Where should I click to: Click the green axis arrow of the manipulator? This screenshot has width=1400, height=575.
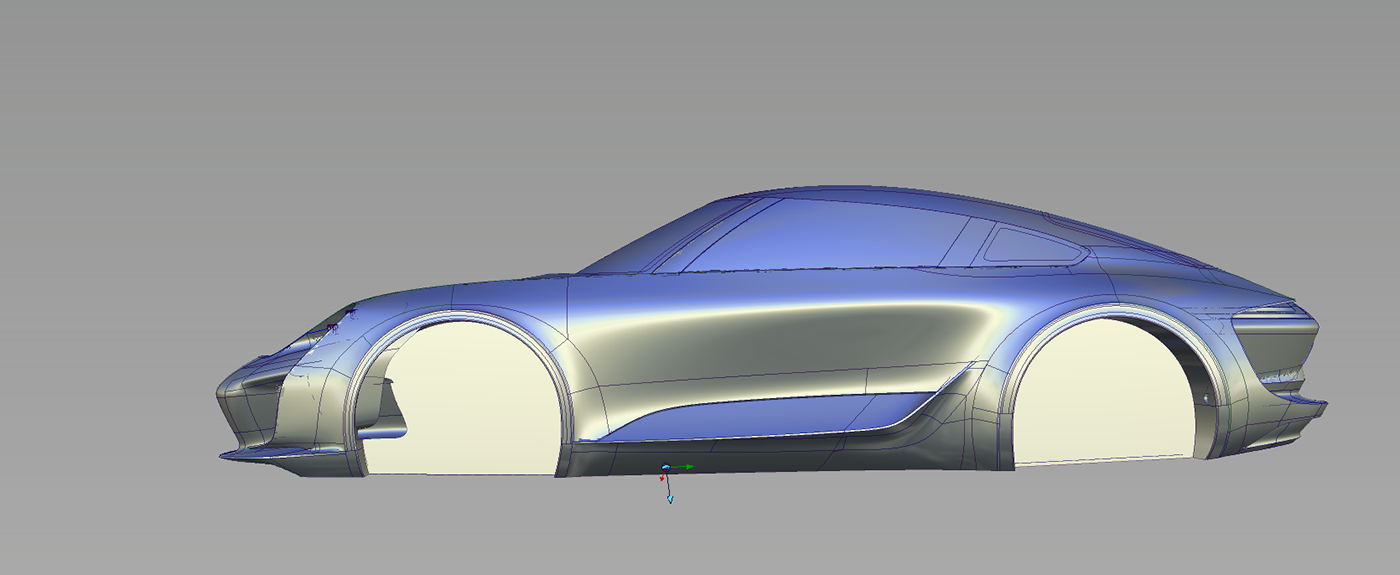coord(689,467)
